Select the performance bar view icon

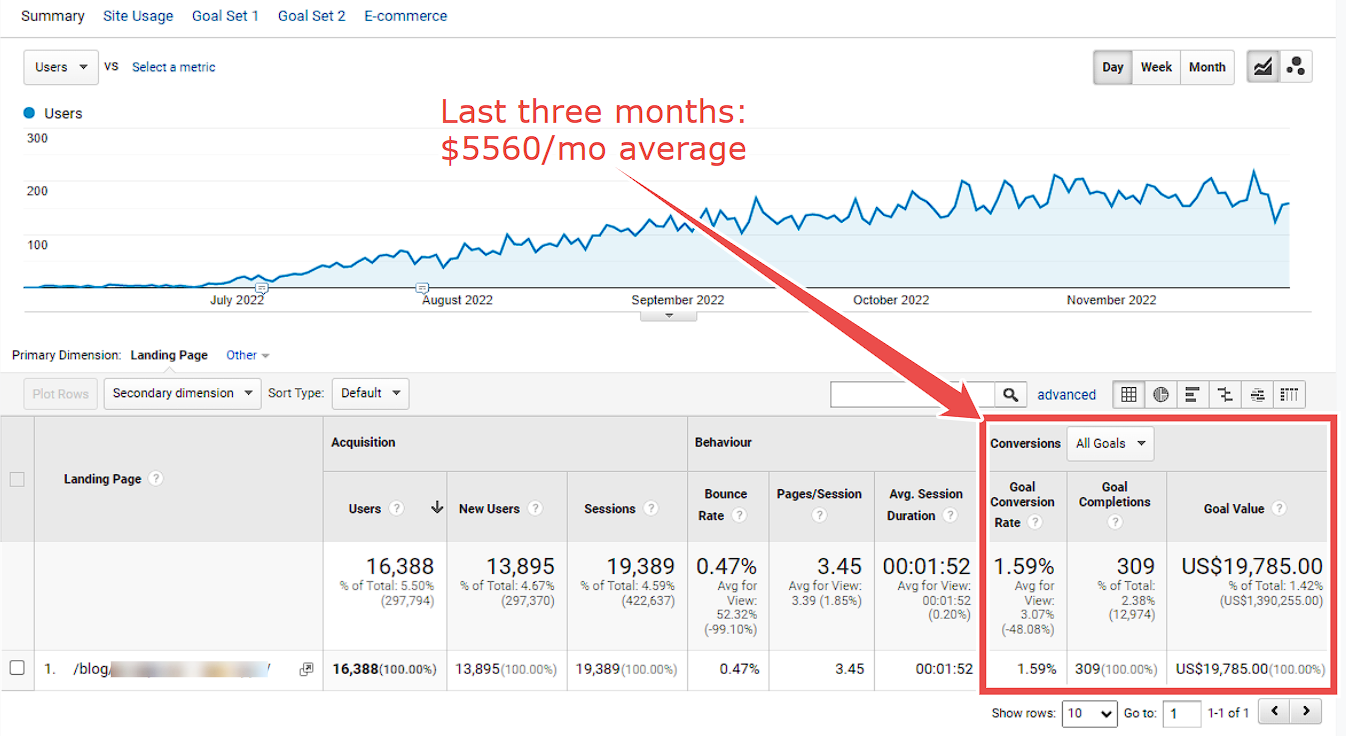click(x=1193, y=394)
